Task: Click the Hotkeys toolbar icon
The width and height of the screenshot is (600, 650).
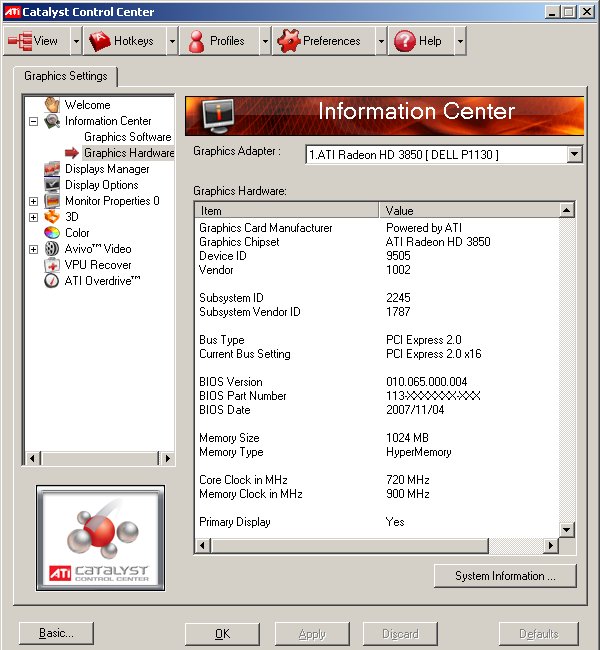Action: pyautogui.click(x=100, y=41)
